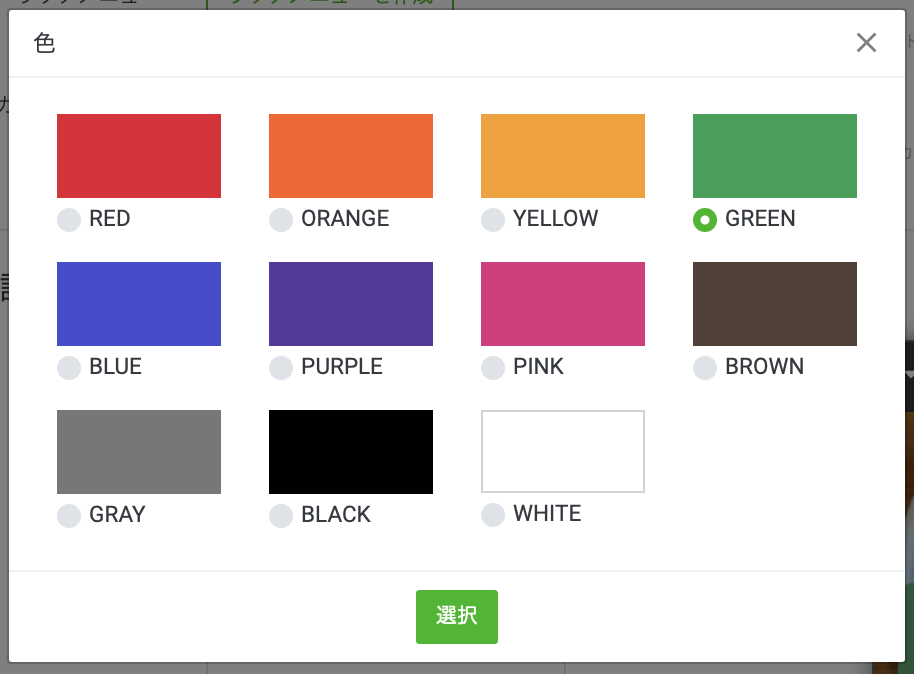Select the GRAY radio button

coord(69,516)
